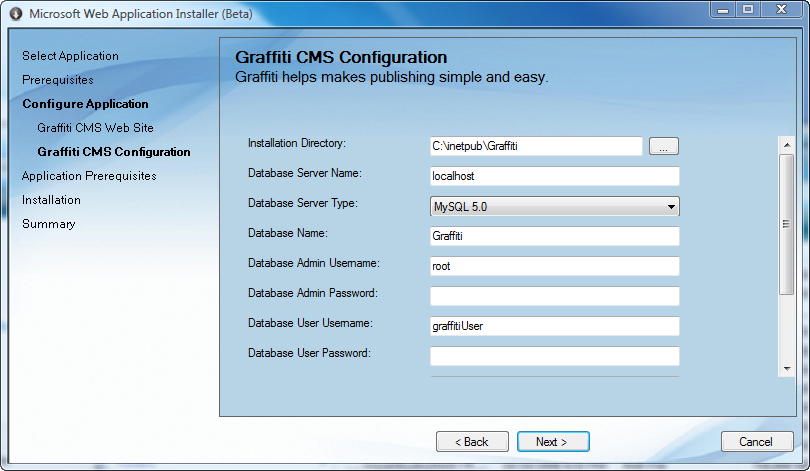Click the Database Admin Username field

pyautogui.click(x=554, y=267)
